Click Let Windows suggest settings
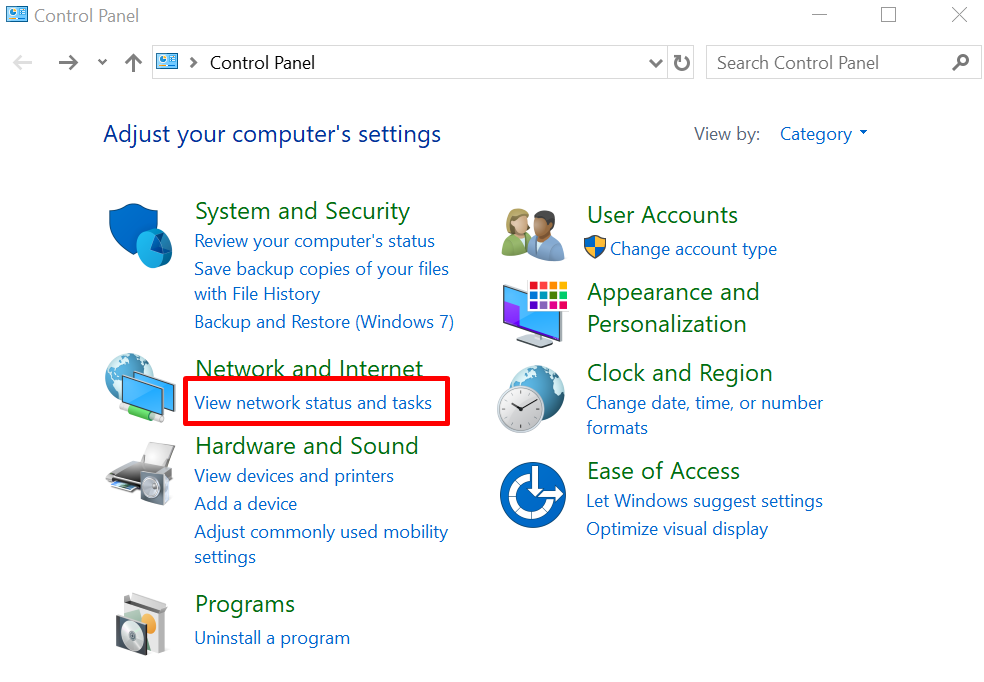Image resolution: width=984 pixels, height=682 pixels. (704, 500)
